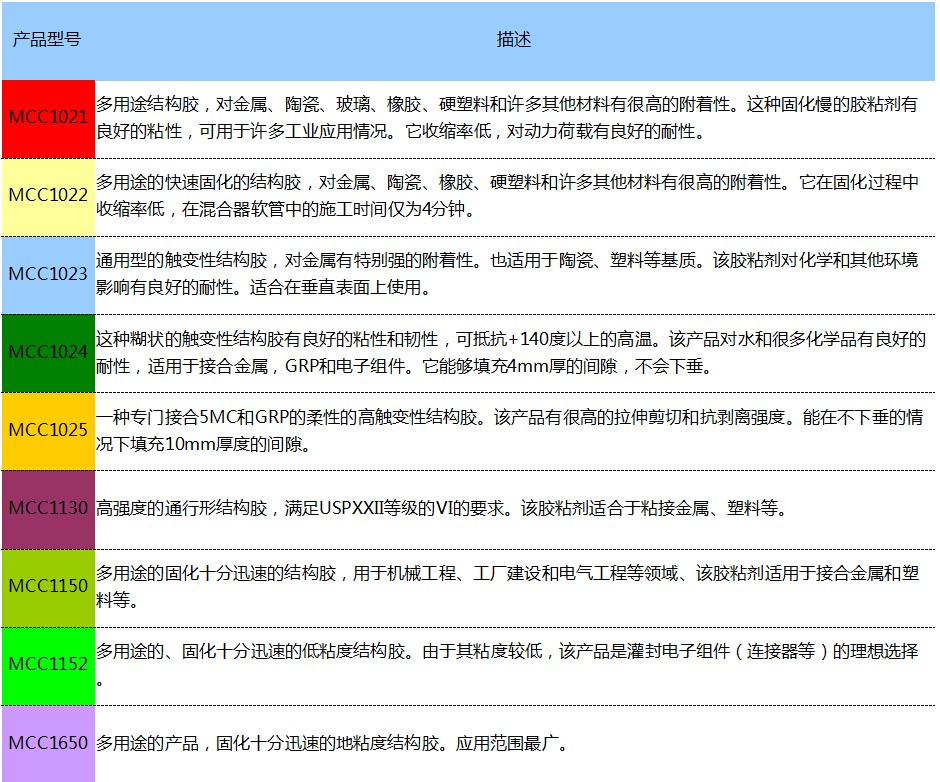Select the lavender MCC1650 model cell
Screen dimensions: 940x782
[48, 744]
